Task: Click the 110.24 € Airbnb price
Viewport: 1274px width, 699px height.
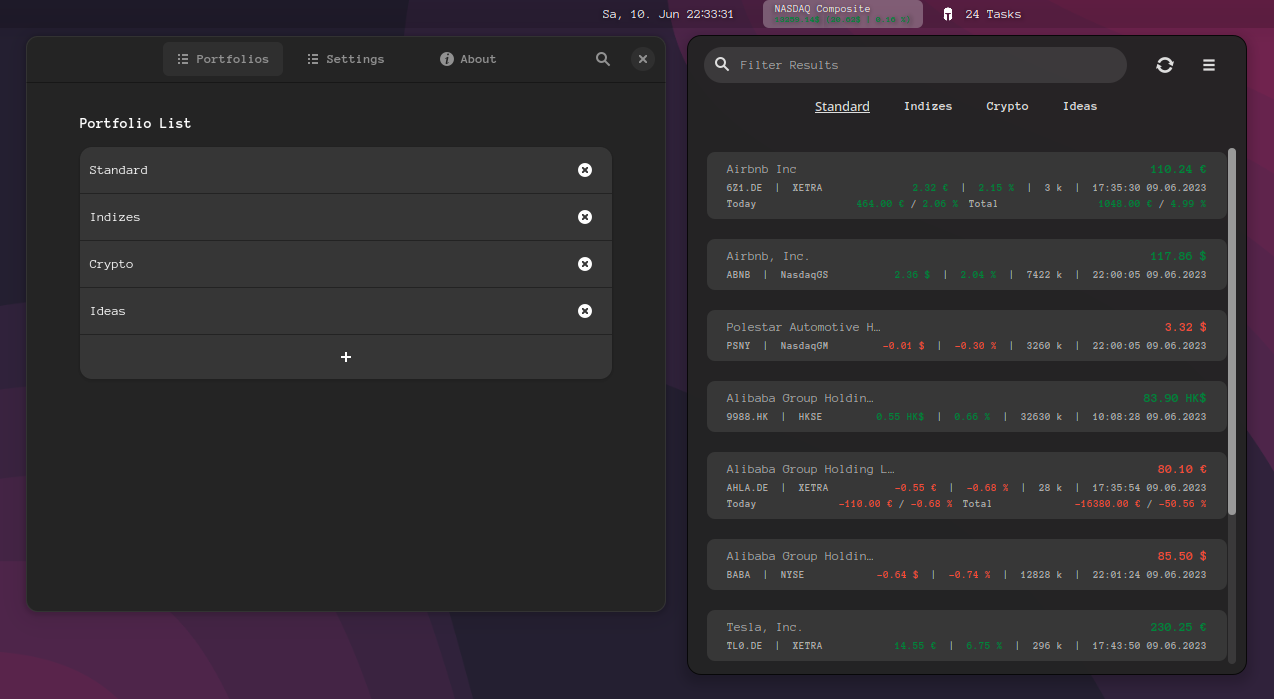Action: point(1178,169)
